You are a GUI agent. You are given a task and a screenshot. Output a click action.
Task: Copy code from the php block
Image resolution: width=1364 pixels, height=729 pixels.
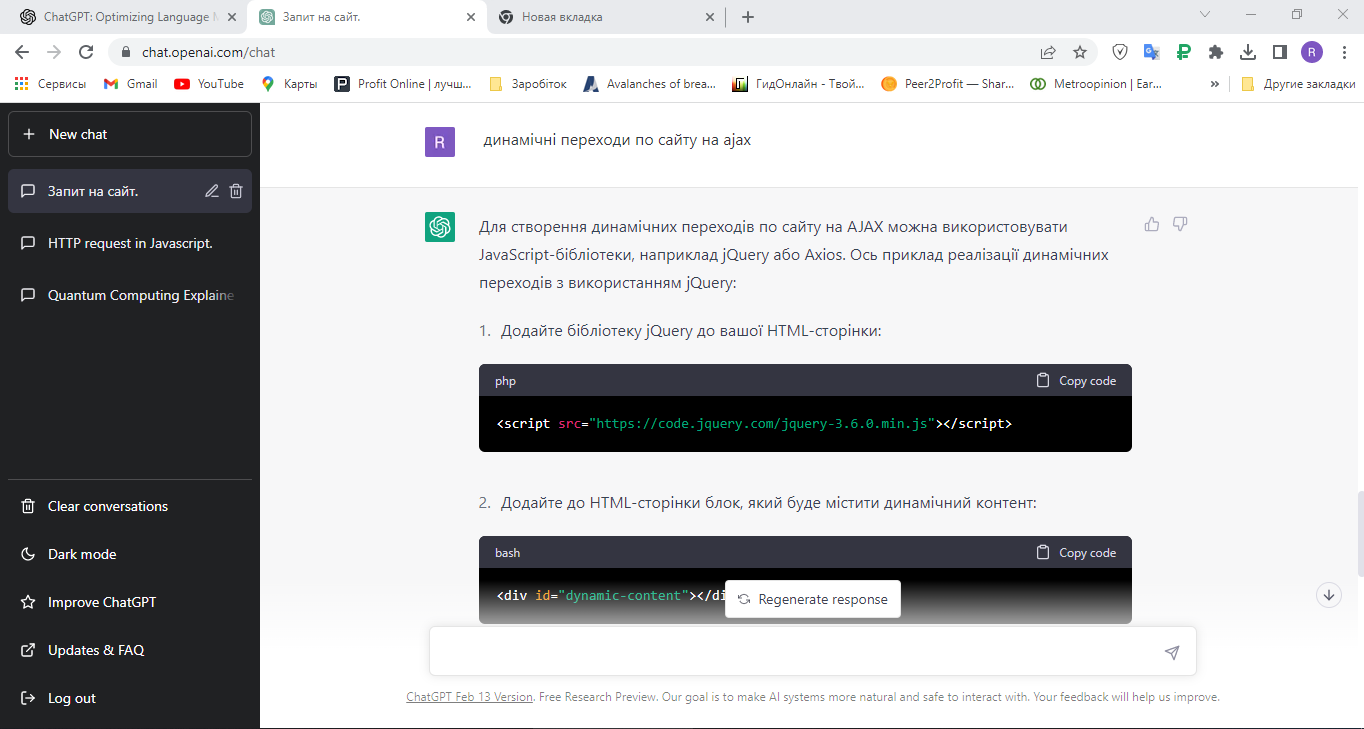(x=1076, y=380)
